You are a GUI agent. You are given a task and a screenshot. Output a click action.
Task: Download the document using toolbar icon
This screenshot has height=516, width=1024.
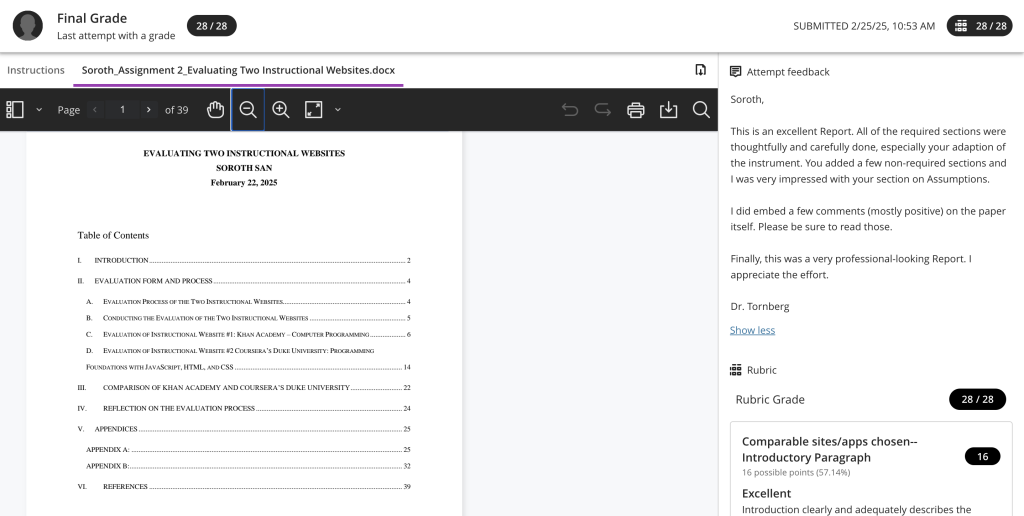point(668,110)
